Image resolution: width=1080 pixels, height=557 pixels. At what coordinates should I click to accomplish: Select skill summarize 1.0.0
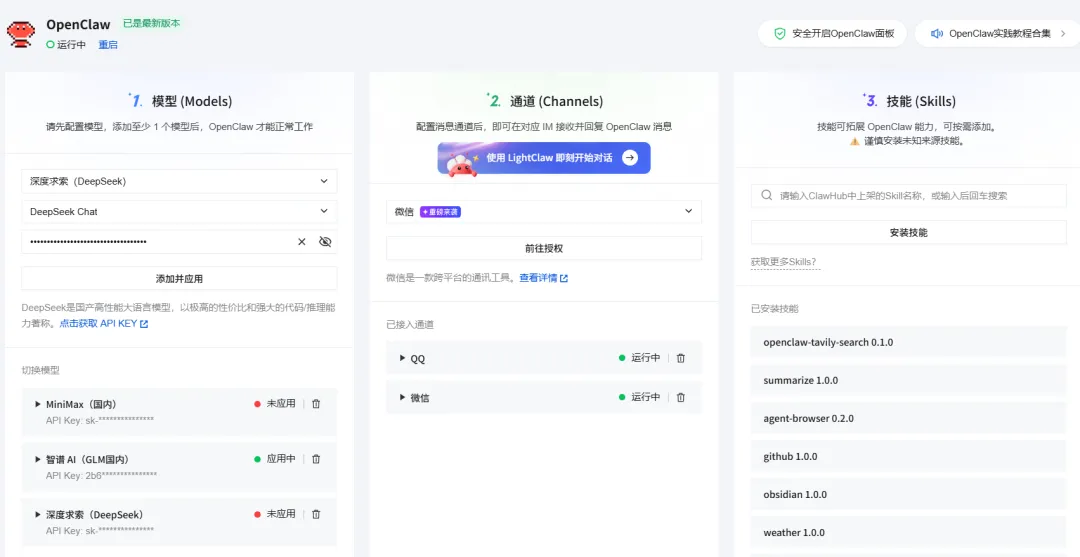(908, 380)
